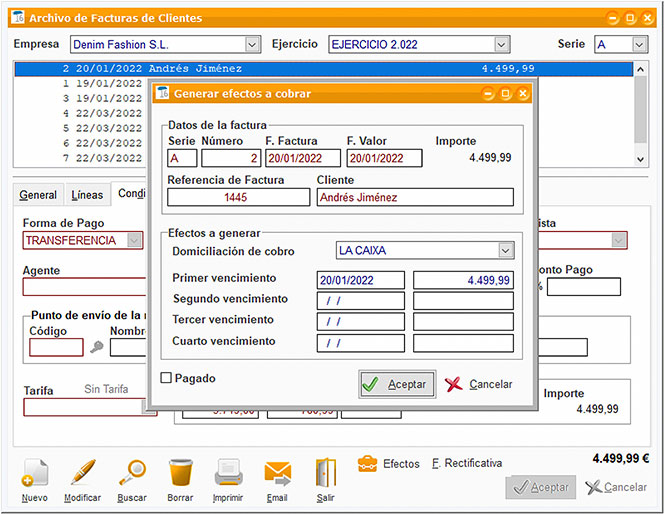Select invoice row 5 dated 22/03/2022
This screenshot has width=664, height=514.
(x=80, y=128)
